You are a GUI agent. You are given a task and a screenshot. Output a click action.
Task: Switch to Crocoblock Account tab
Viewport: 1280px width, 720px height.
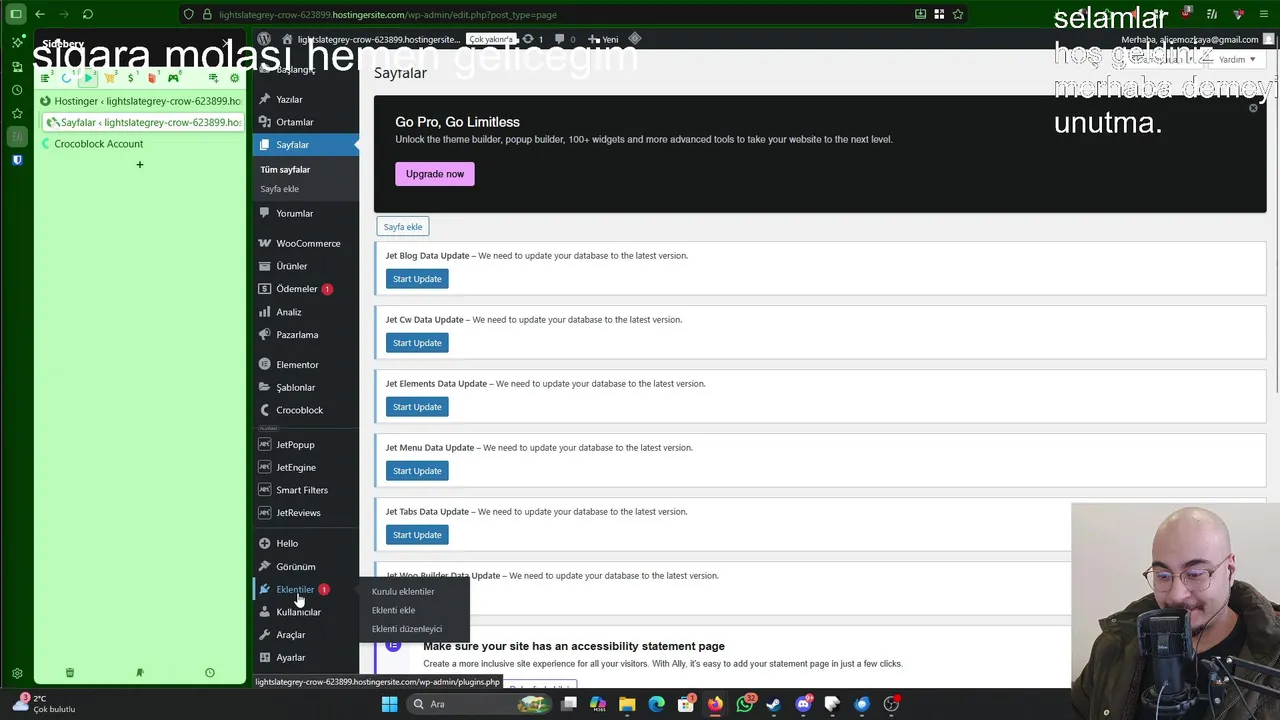(141, 143)
